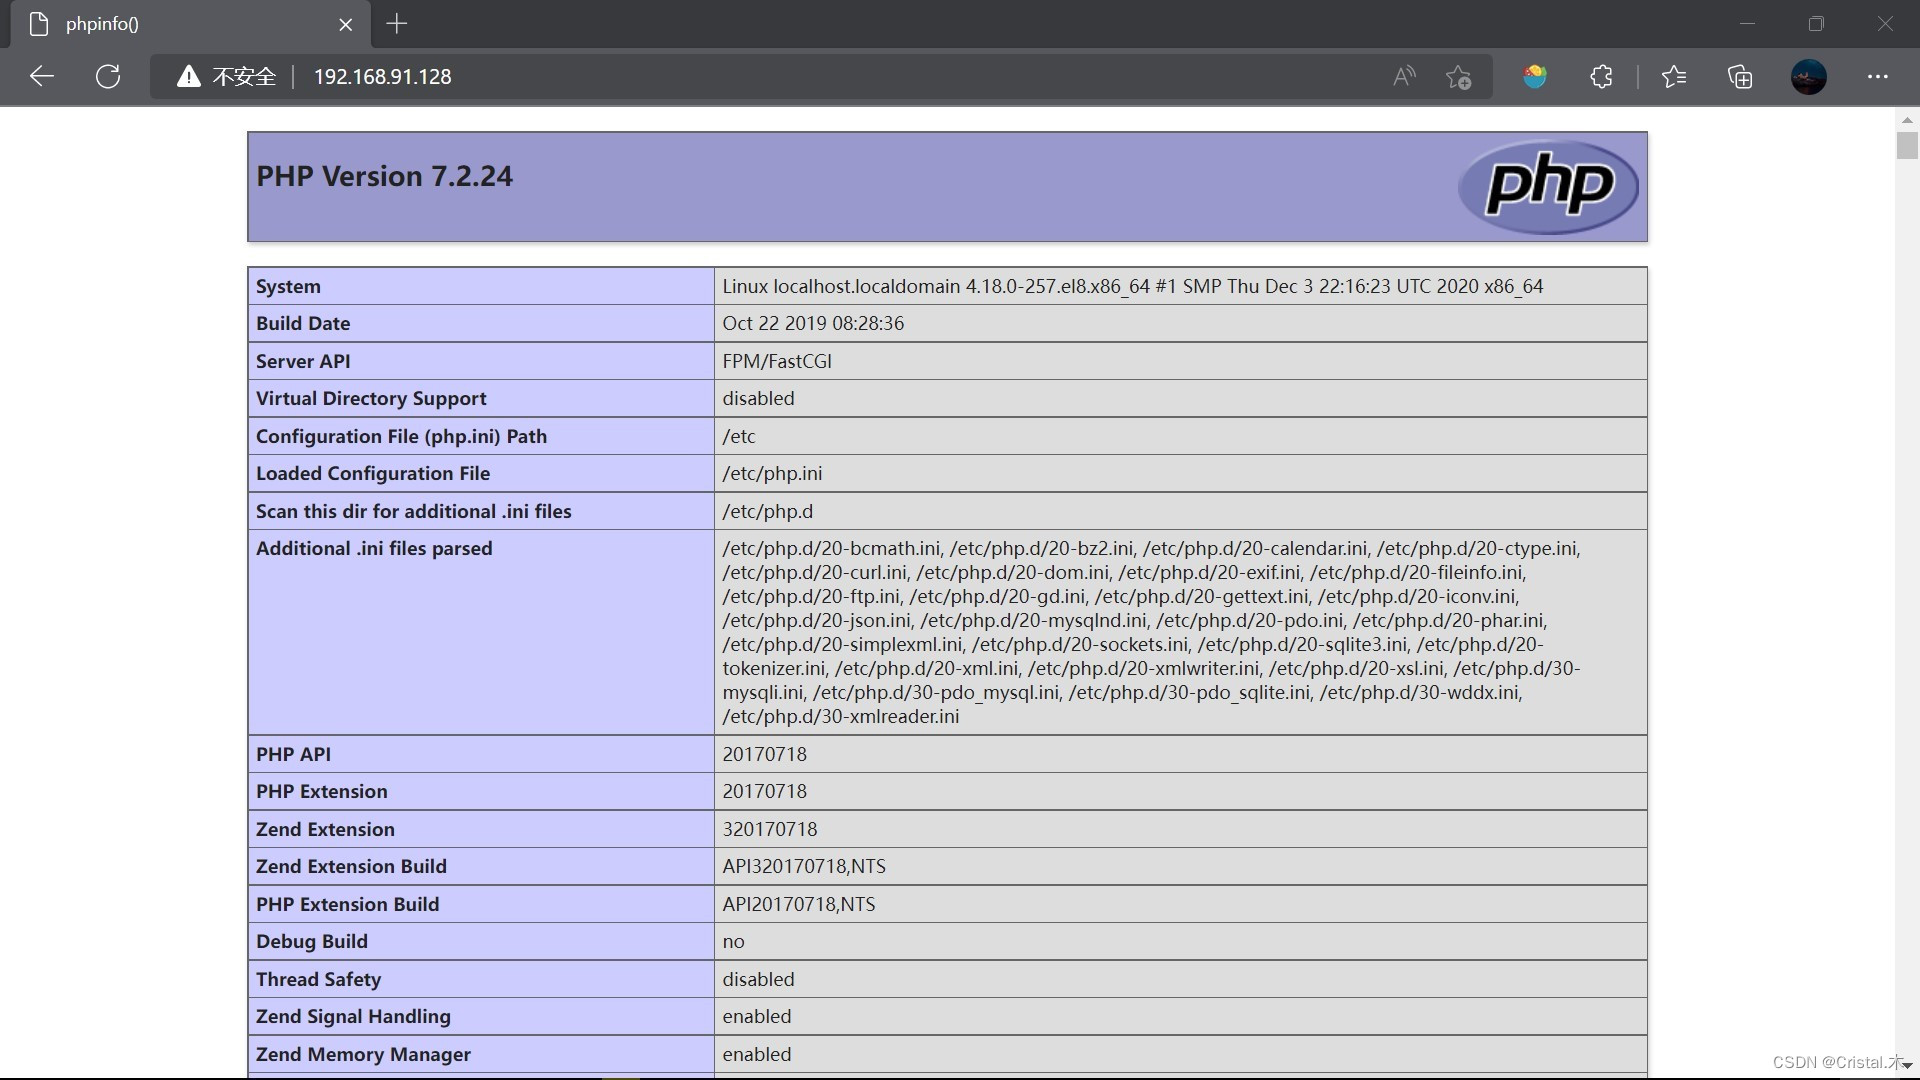The image size is (1920, 1080).
Task: Click the browser back arrow
Action: click(x=42, y=77)
